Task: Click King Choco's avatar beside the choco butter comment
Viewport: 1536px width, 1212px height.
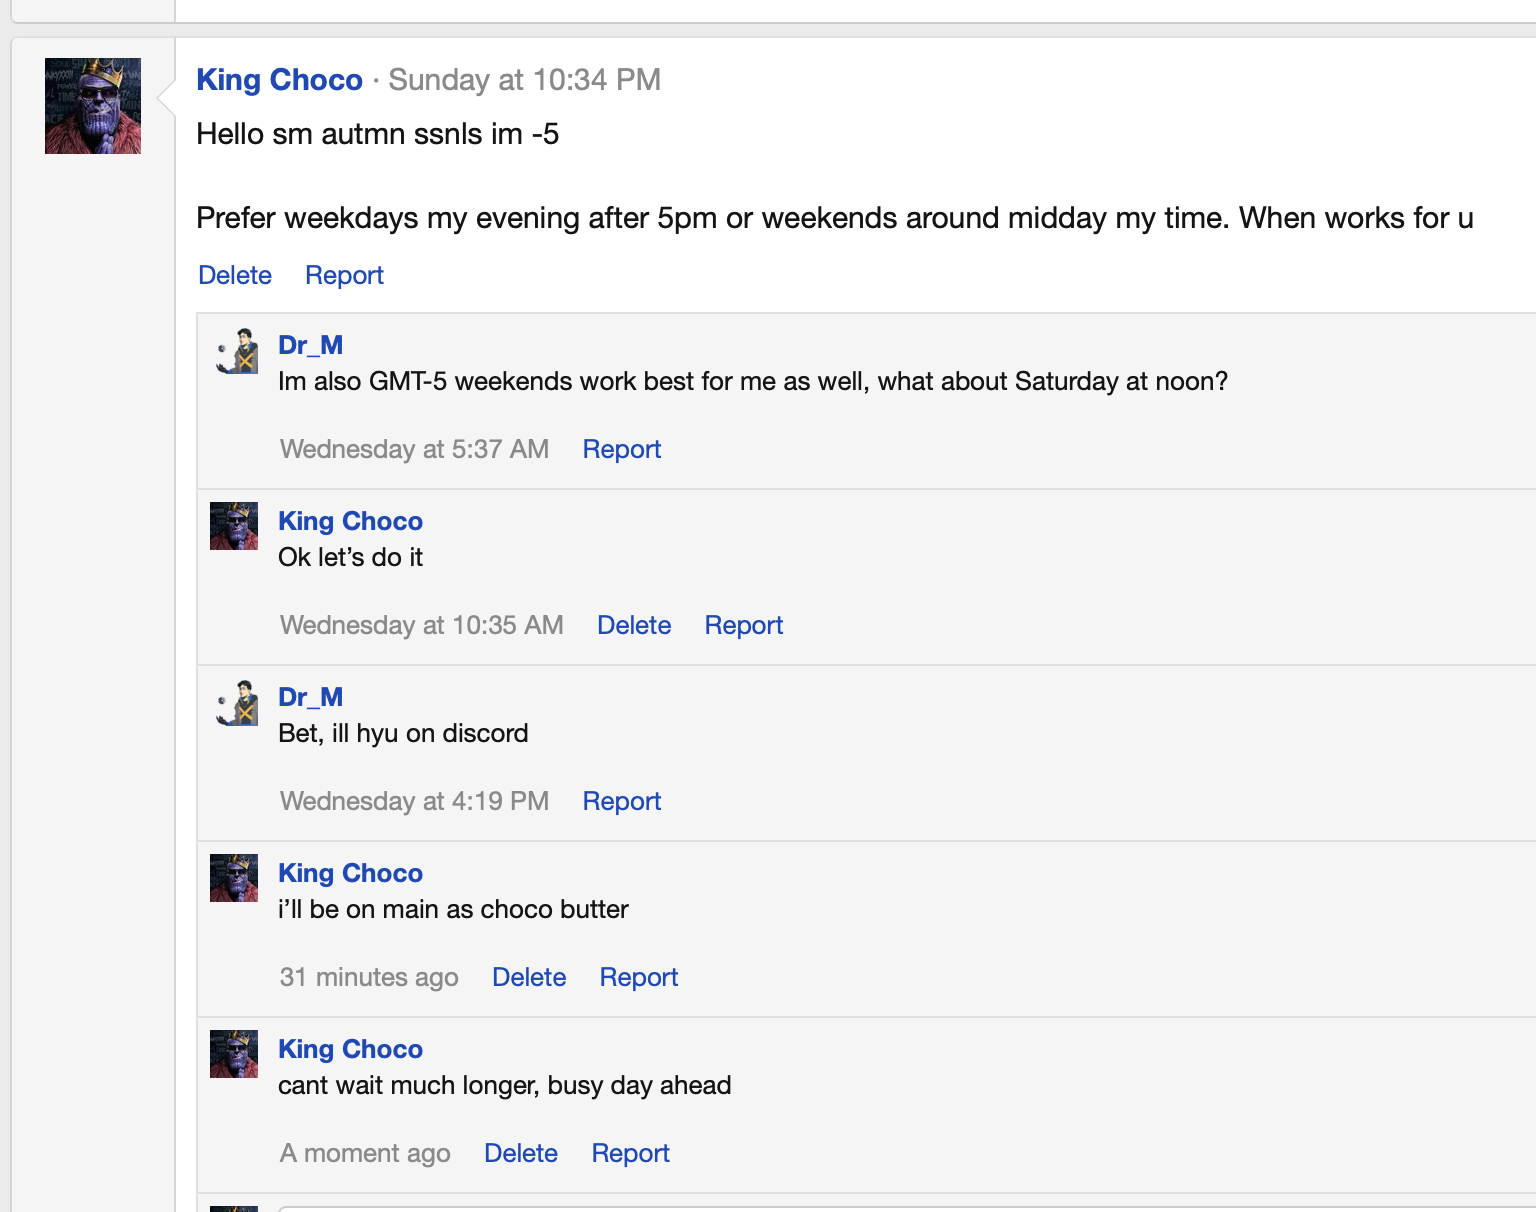Action: pyautogui.click(x=234, y=878)
